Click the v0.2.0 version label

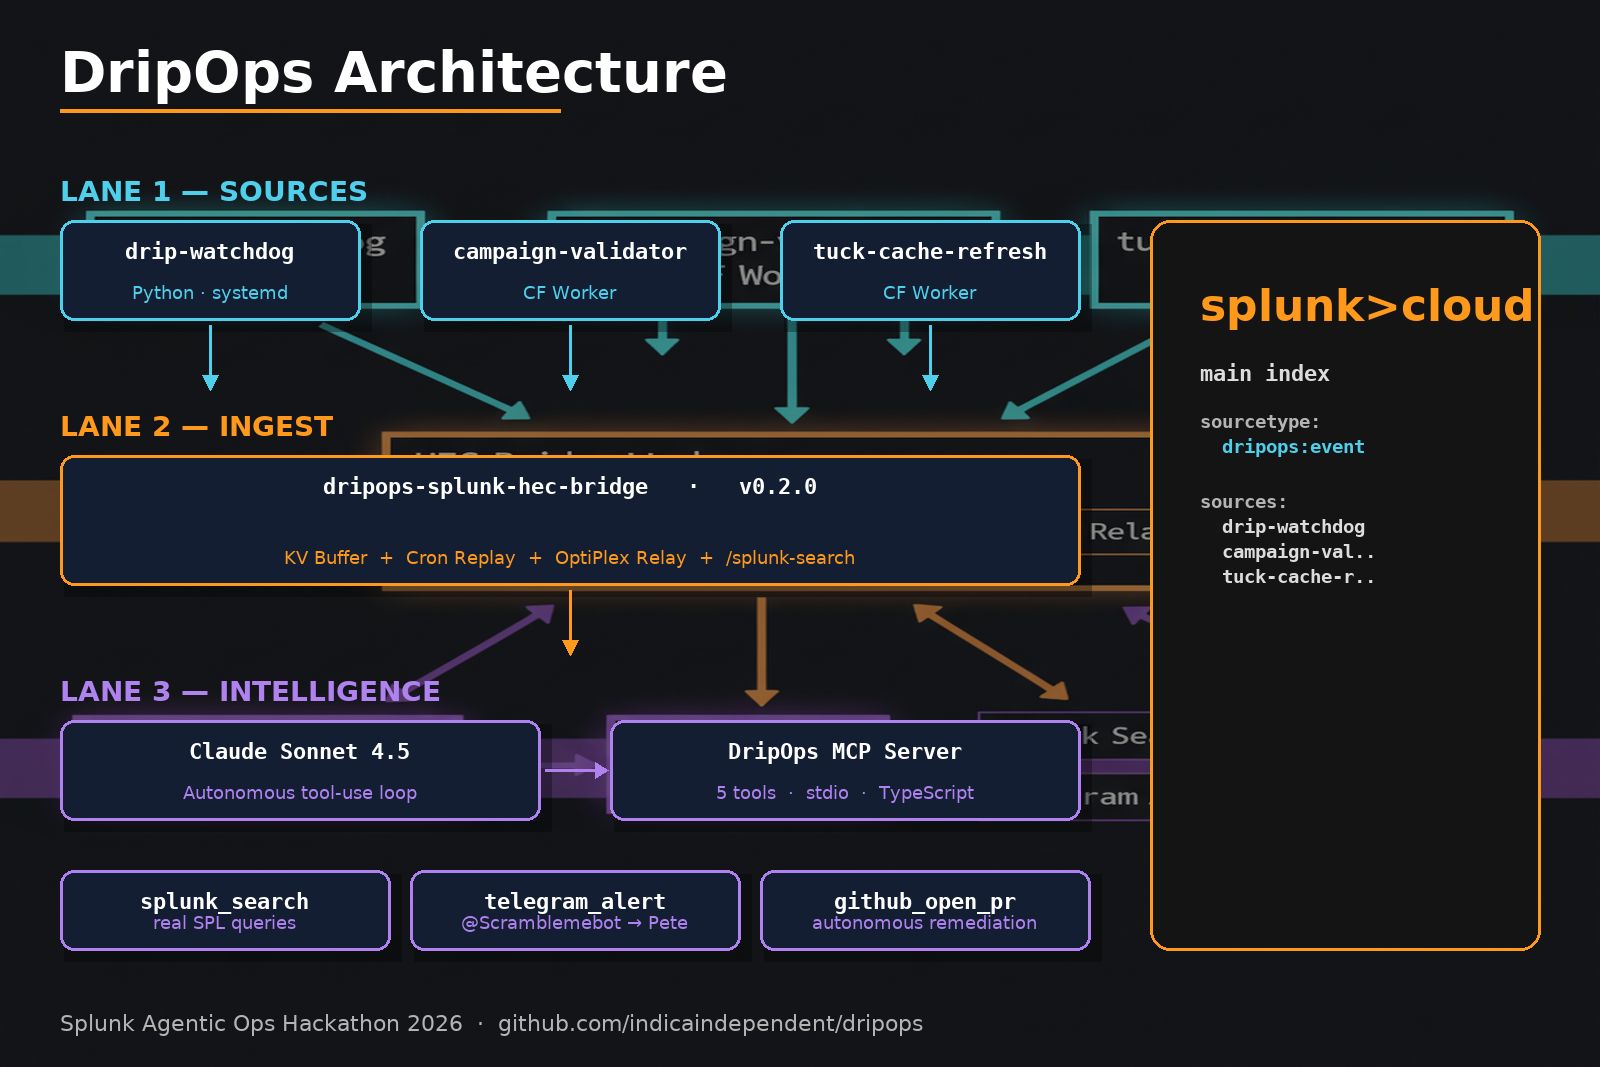[778, 487]
